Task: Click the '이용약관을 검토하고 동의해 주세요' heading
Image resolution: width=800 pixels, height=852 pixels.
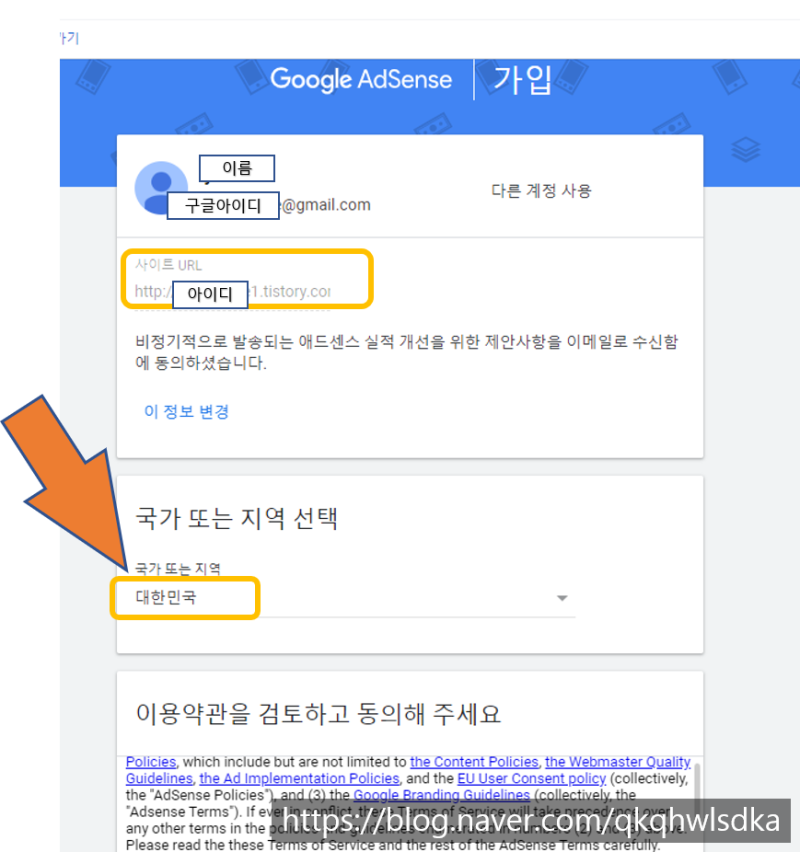Action: coord(318,713)
